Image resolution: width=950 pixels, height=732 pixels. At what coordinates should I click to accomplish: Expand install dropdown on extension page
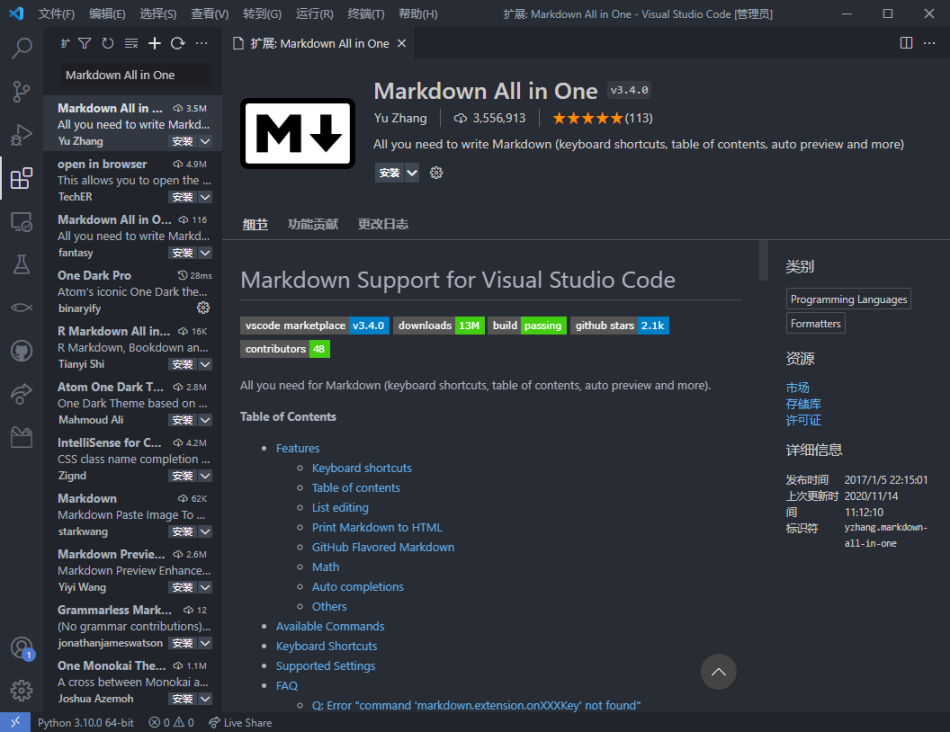pos(412,173)
